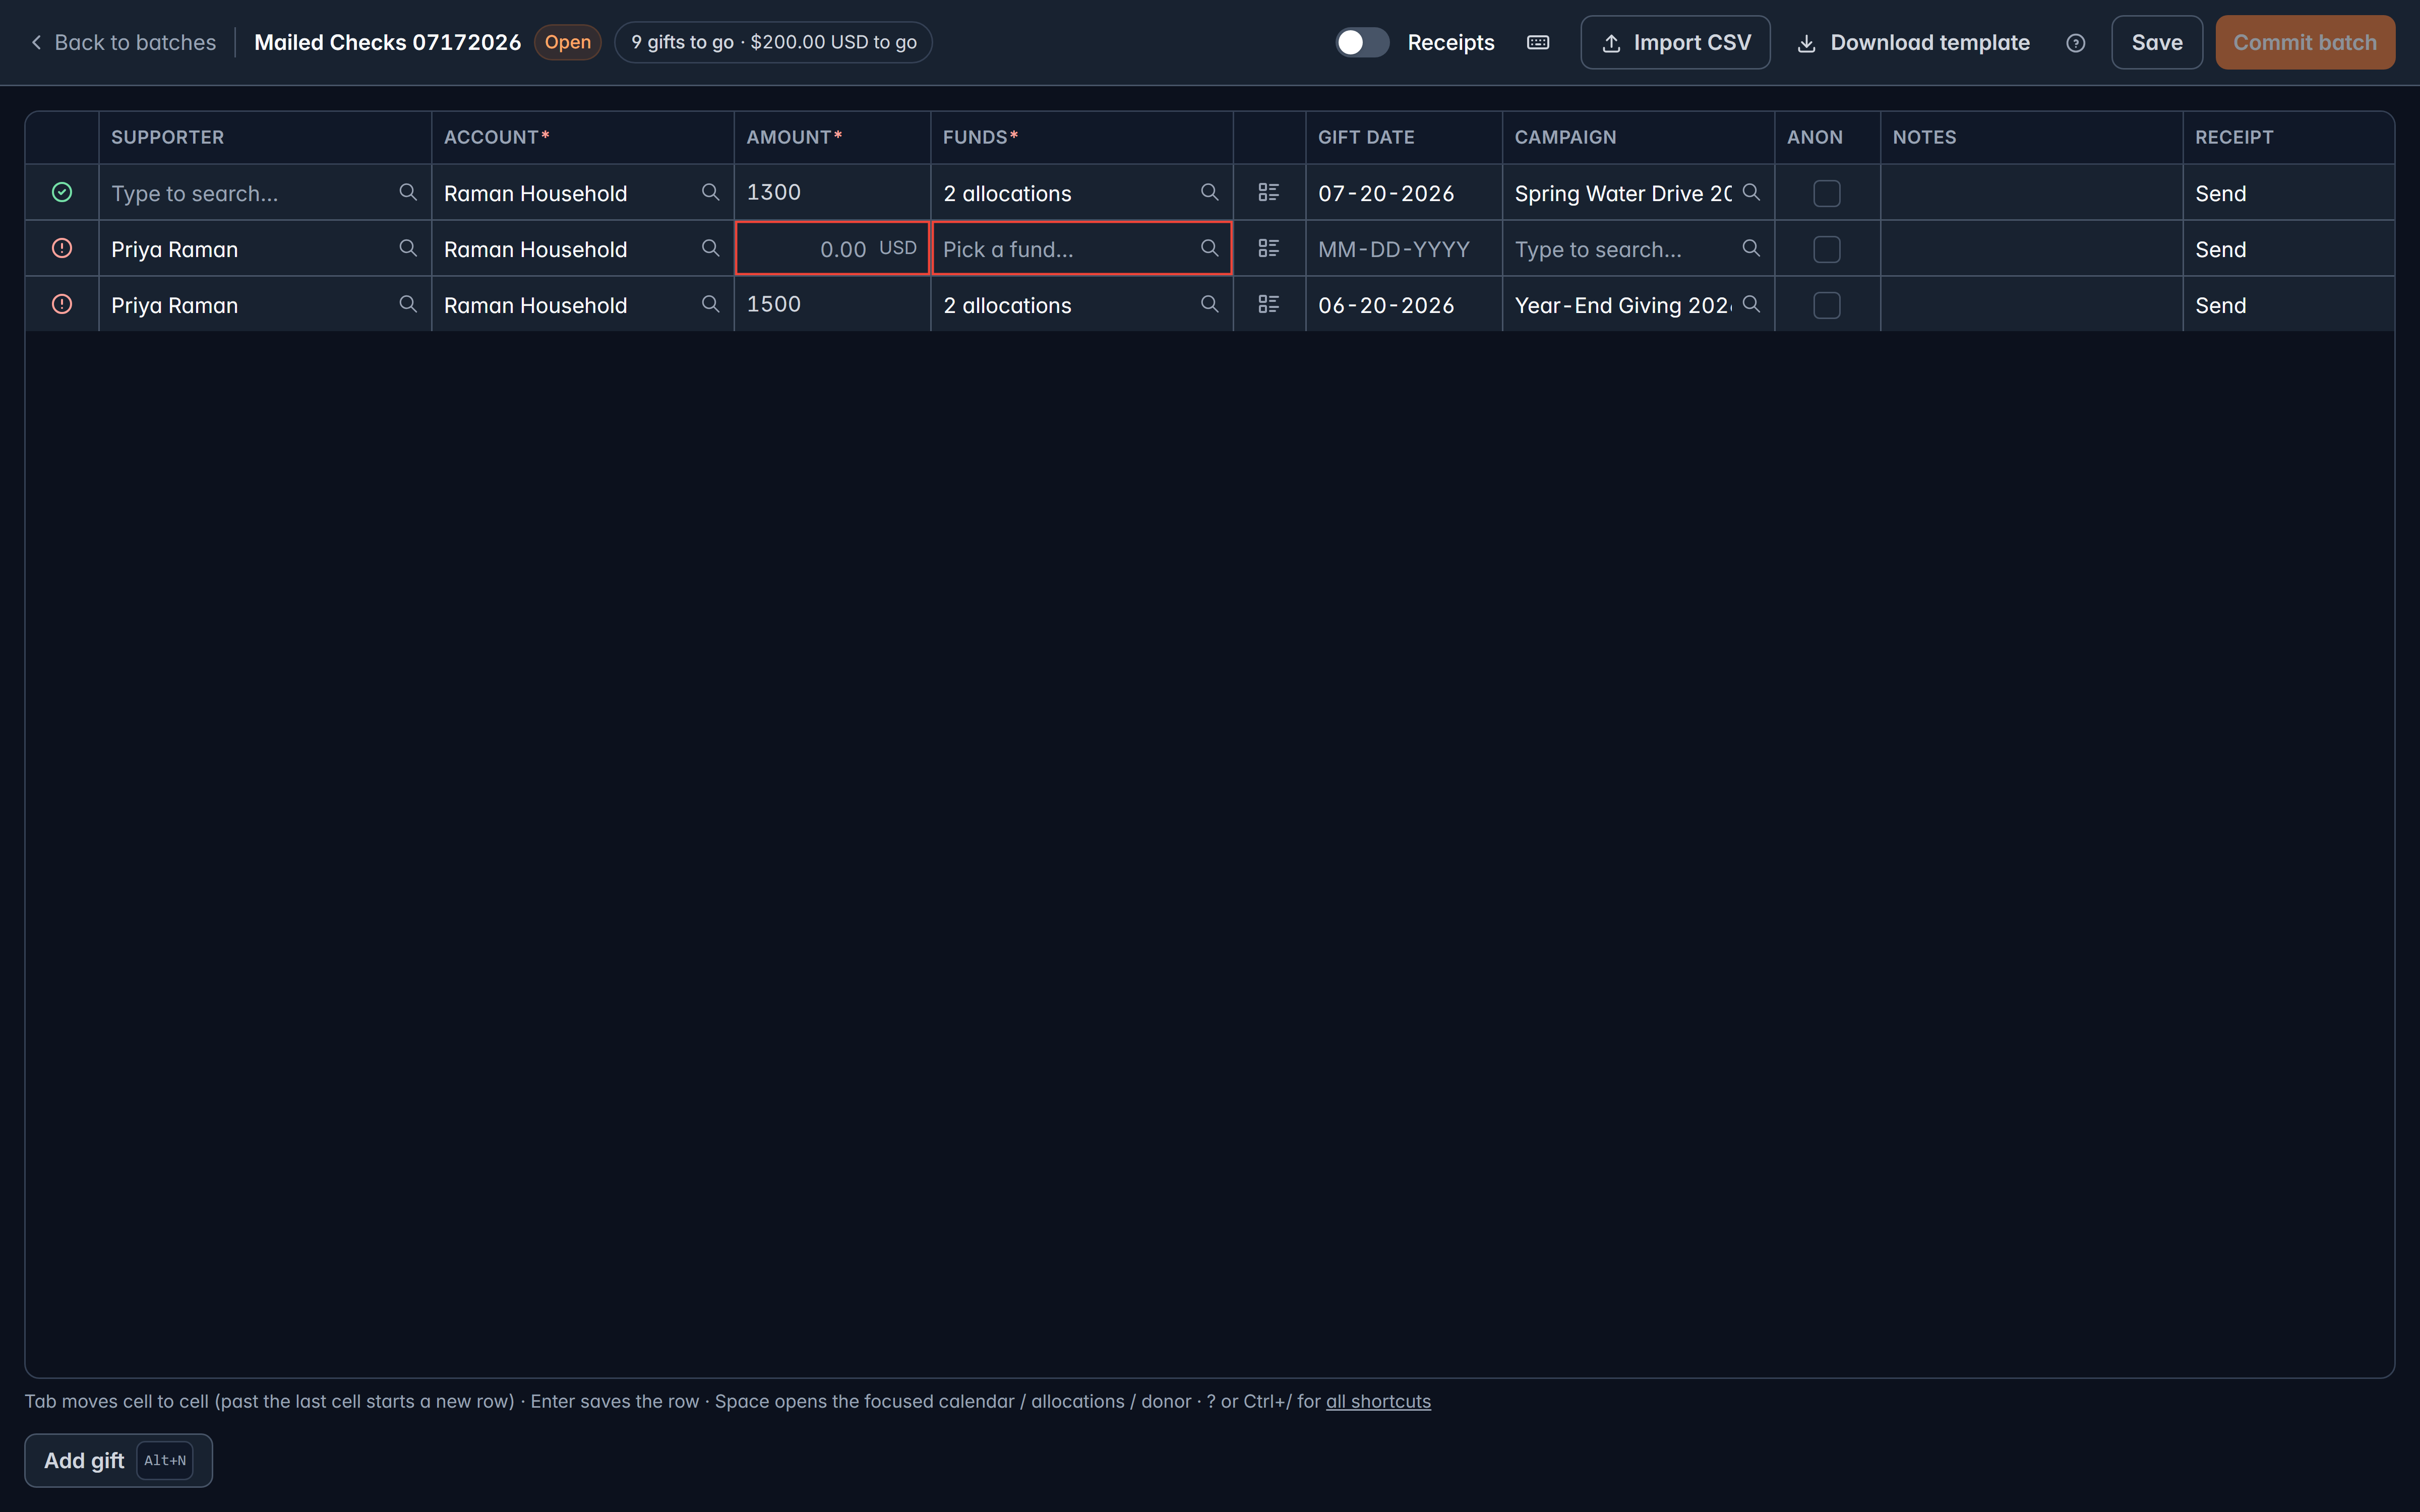Open the all shortcuts link
The height and width of the screenshot is (1512, 2420).
point(1378,1401)
